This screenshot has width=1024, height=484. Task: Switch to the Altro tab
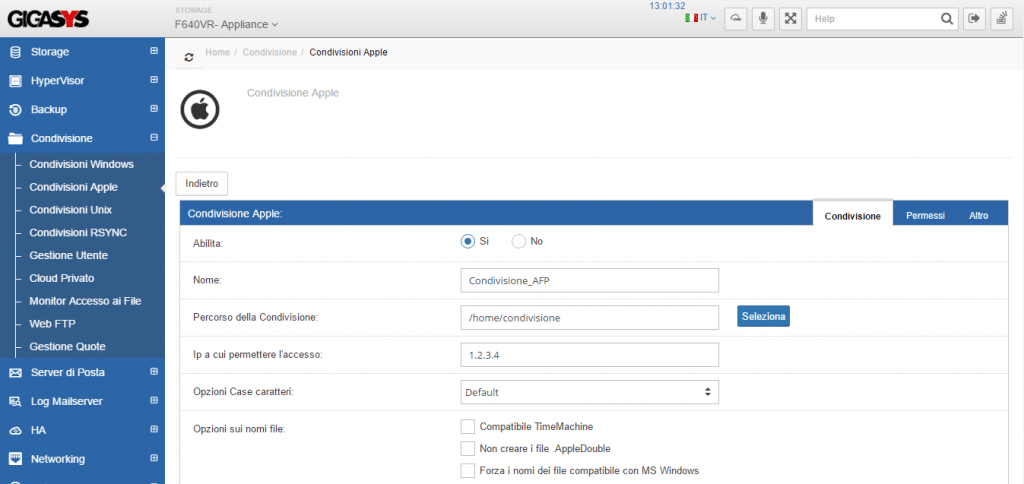[x=978, y=215]
